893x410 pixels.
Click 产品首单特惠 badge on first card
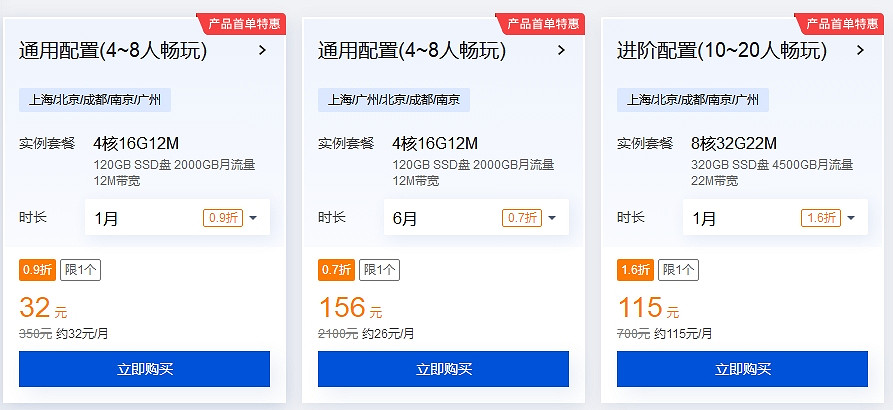[245, 23]
